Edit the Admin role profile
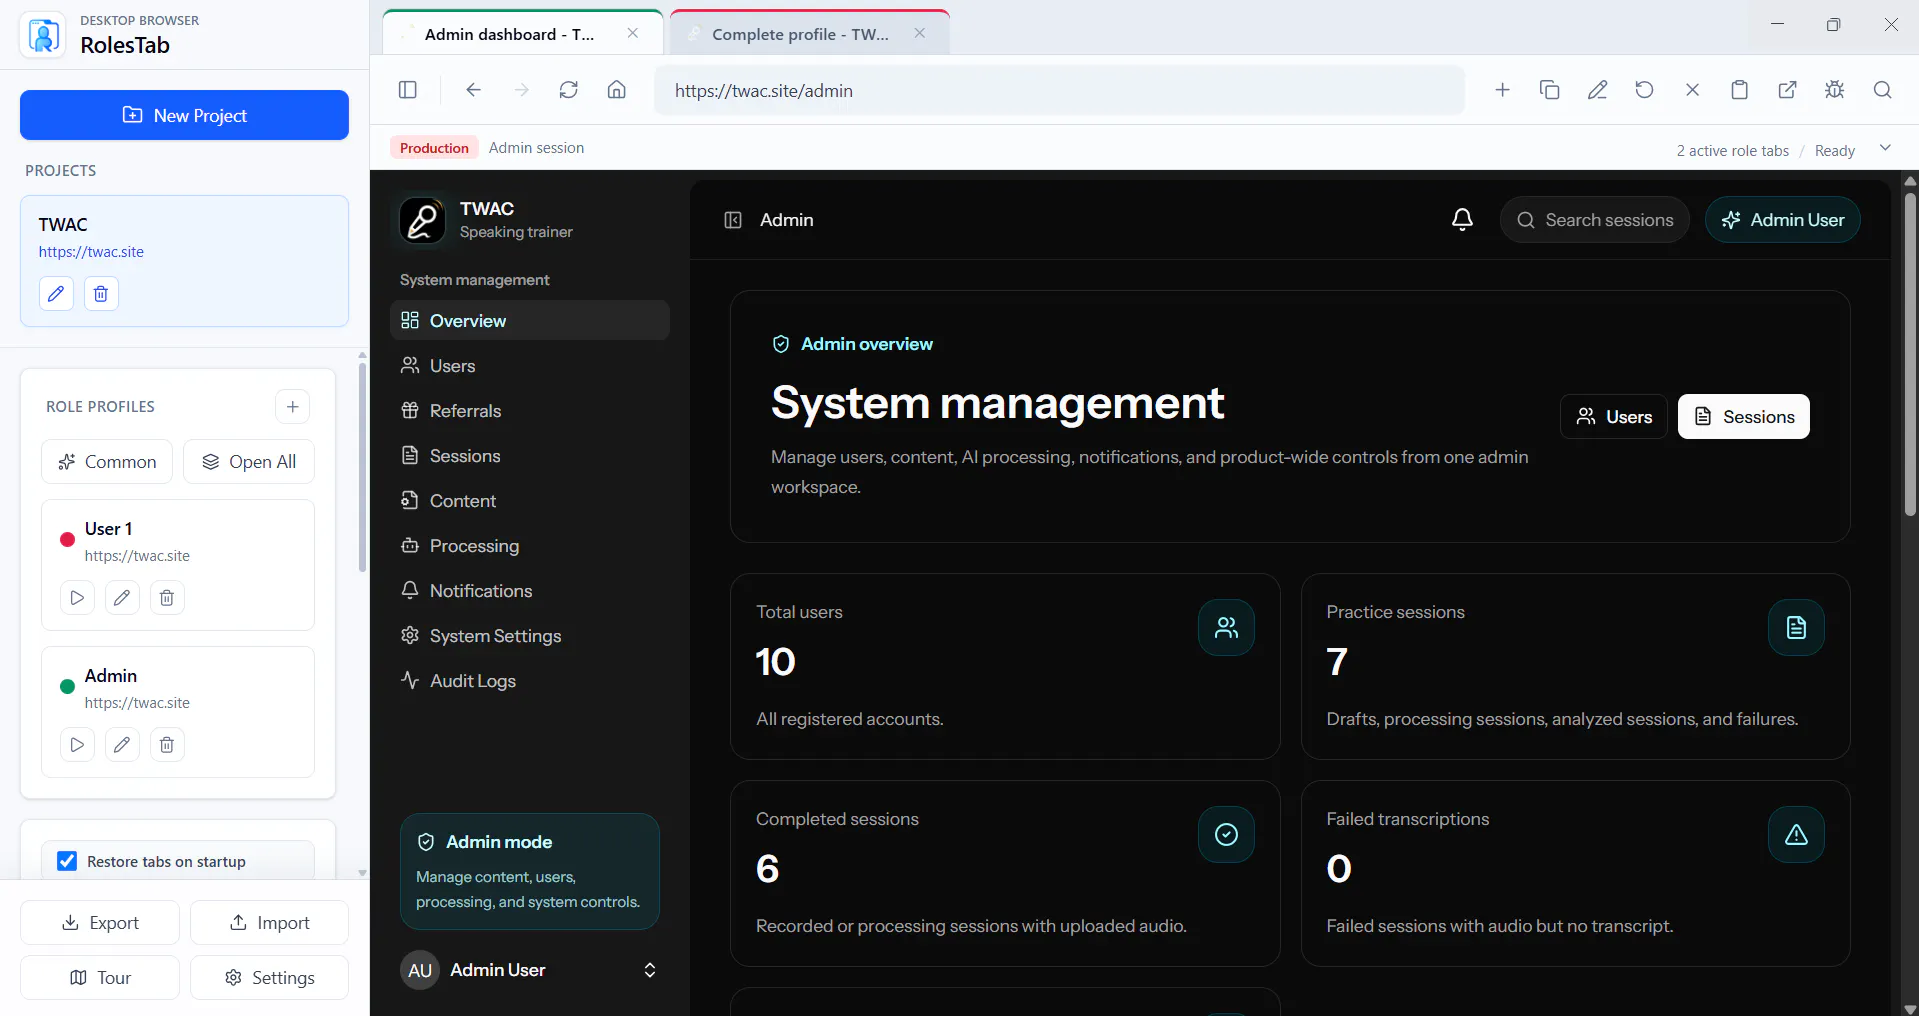 tap(122, 745)
